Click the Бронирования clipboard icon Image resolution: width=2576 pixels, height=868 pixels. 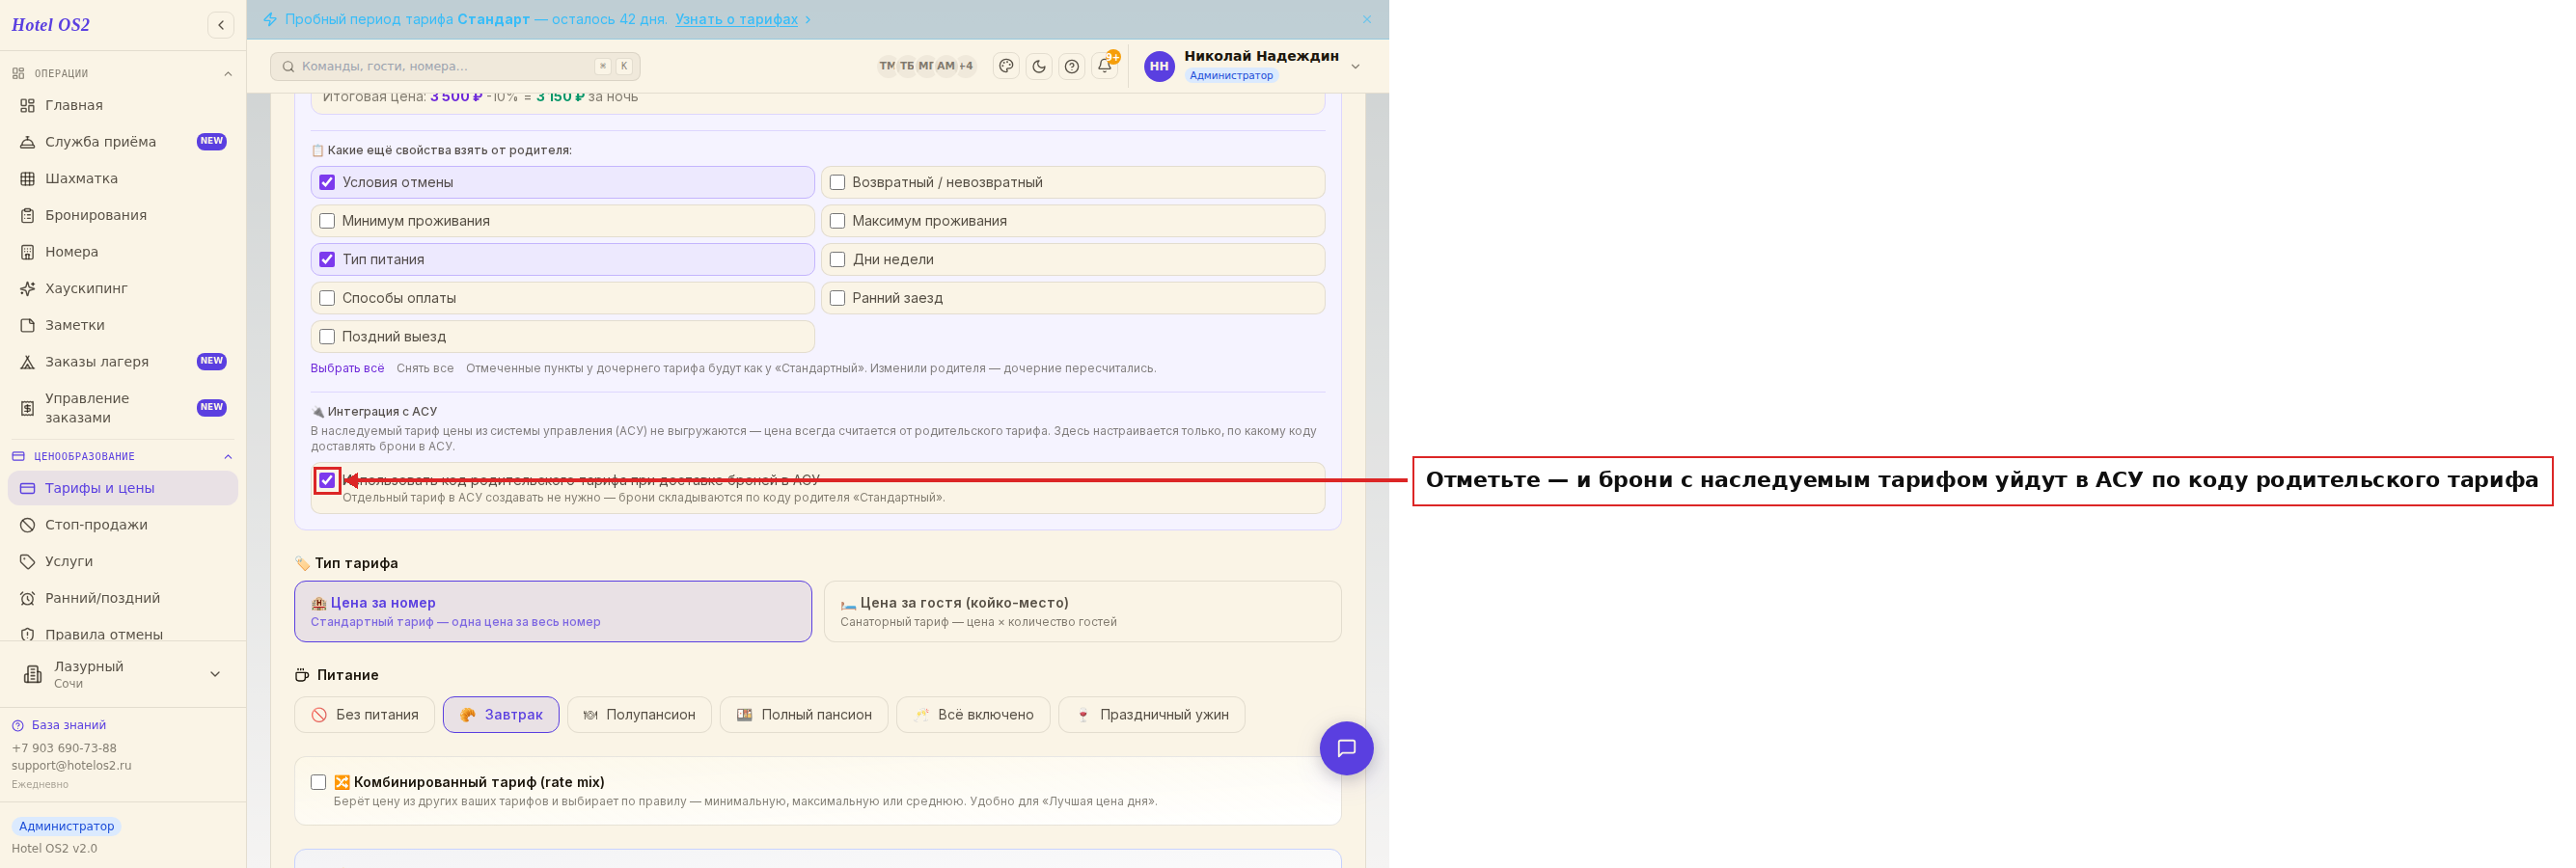click(28, 215)
